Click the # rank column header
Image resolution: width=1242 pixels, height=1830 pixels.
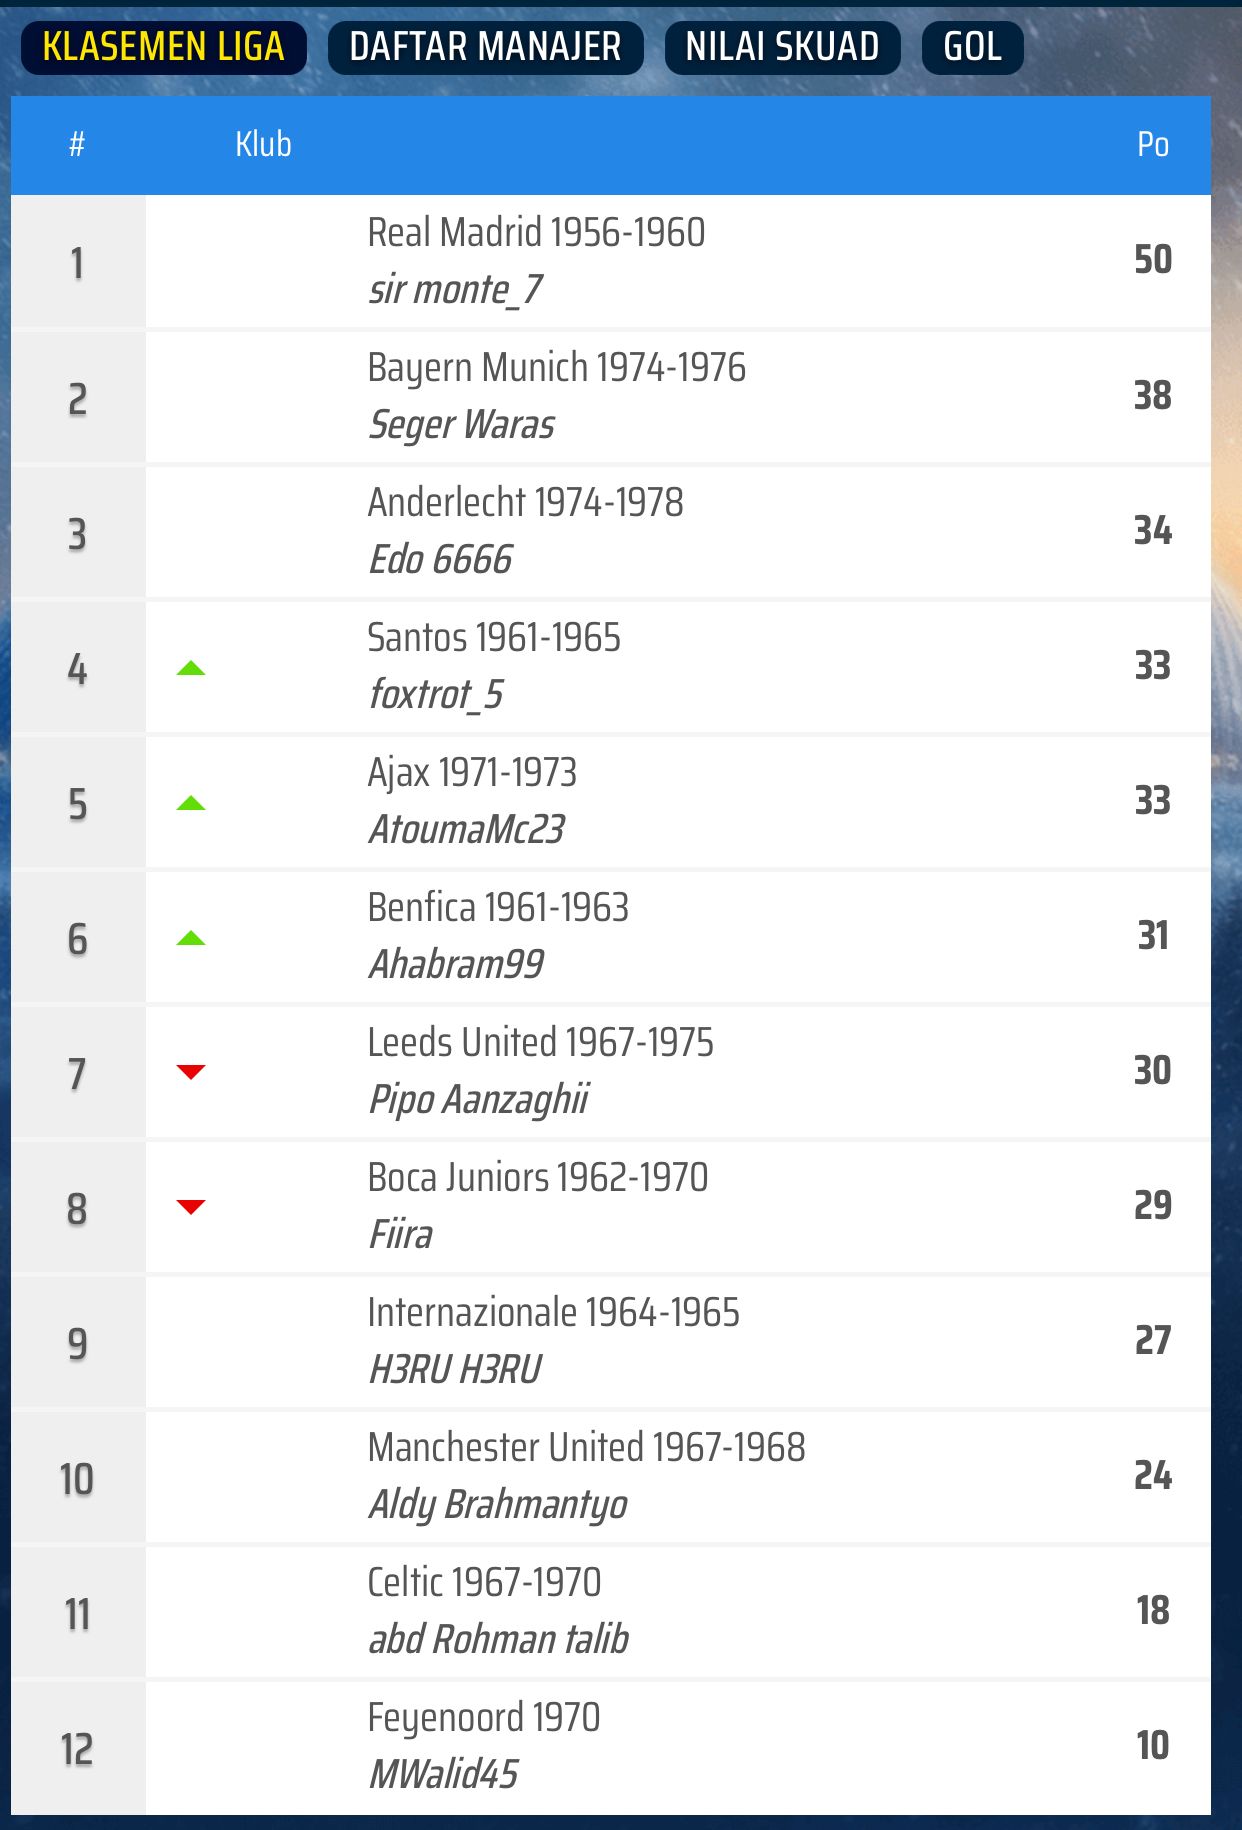tap(77, 145)
